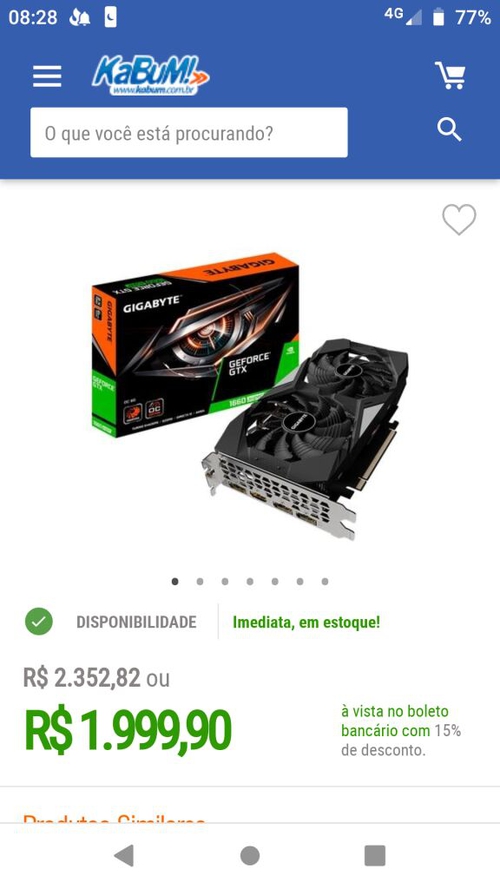Select the second image carousel dot
Screen dimensions: 500x889
(x=200, y=581)
